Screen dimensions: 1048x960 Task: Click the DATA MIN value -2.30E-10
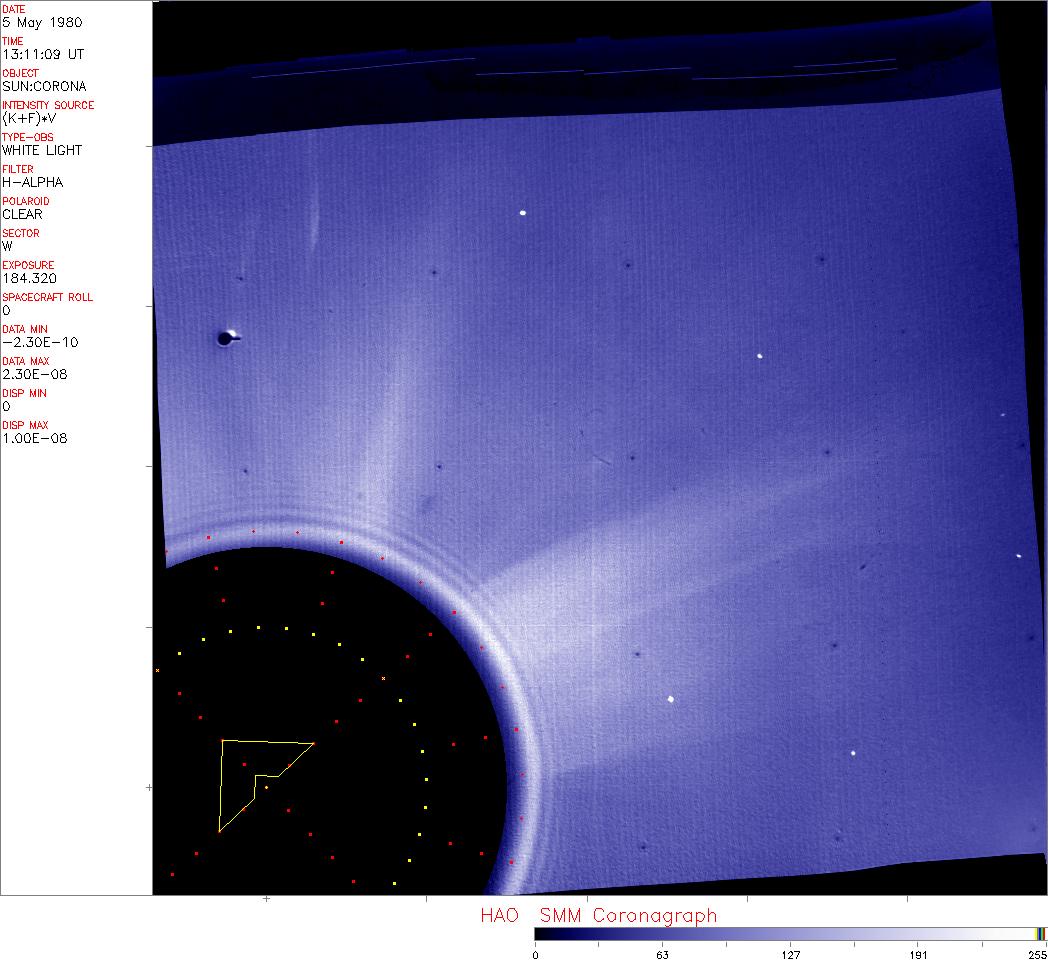tap(40, 342)
